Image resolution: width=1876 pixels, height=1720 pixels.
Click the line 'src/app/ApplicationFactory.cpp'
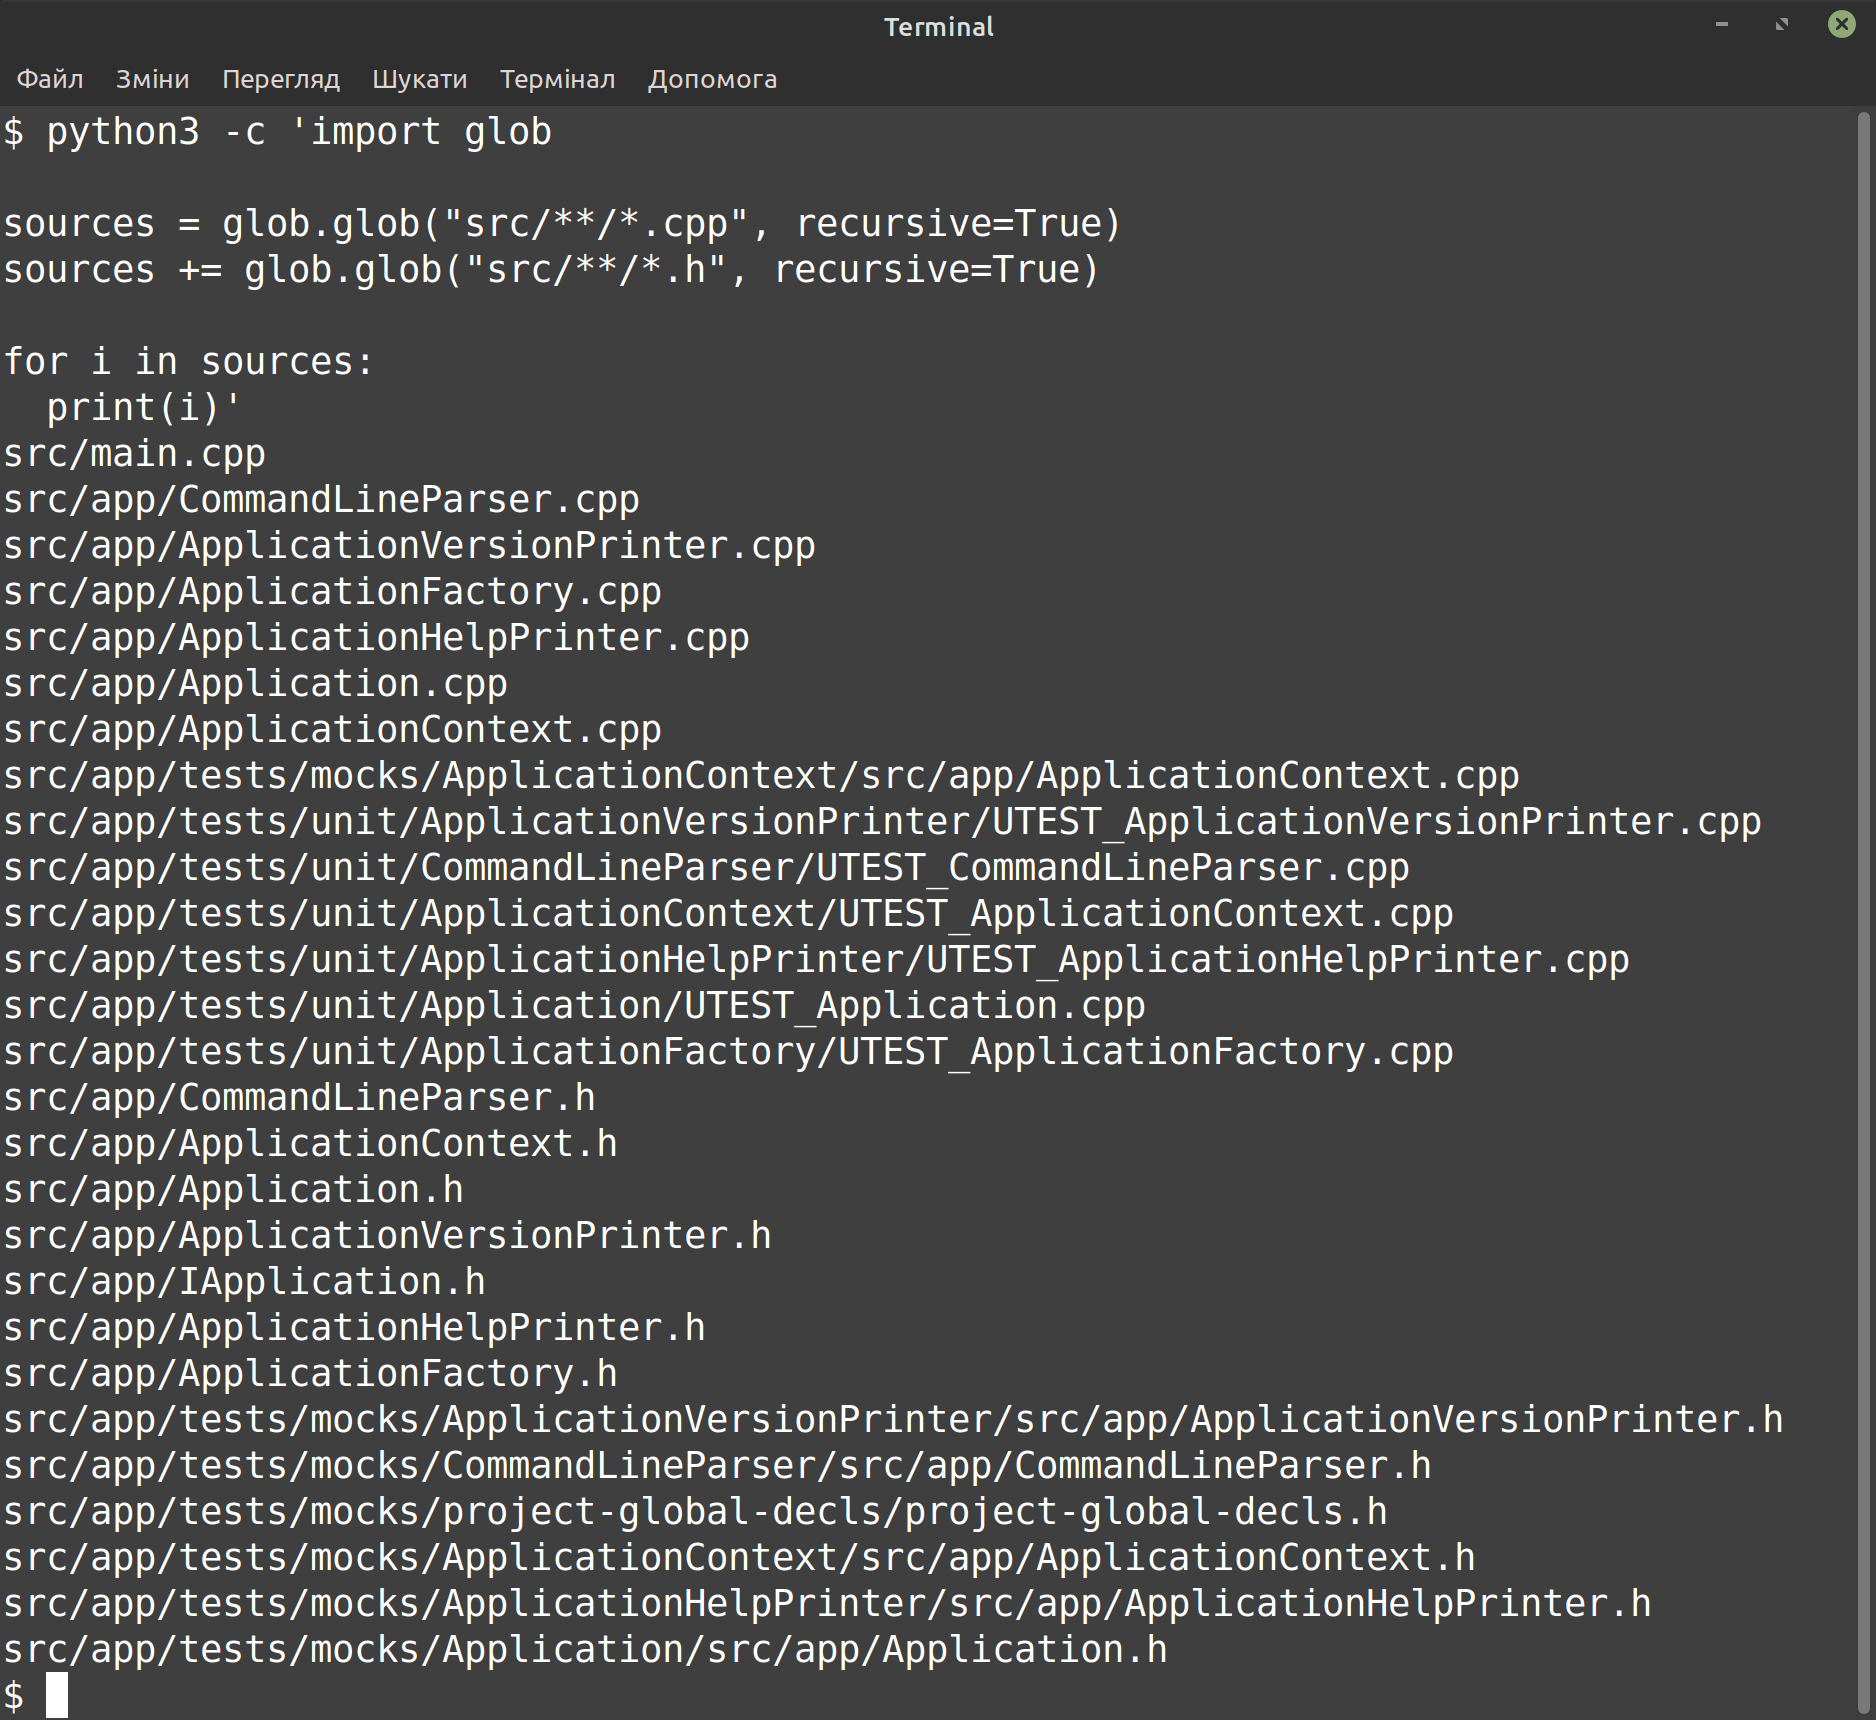coord(333,592)
